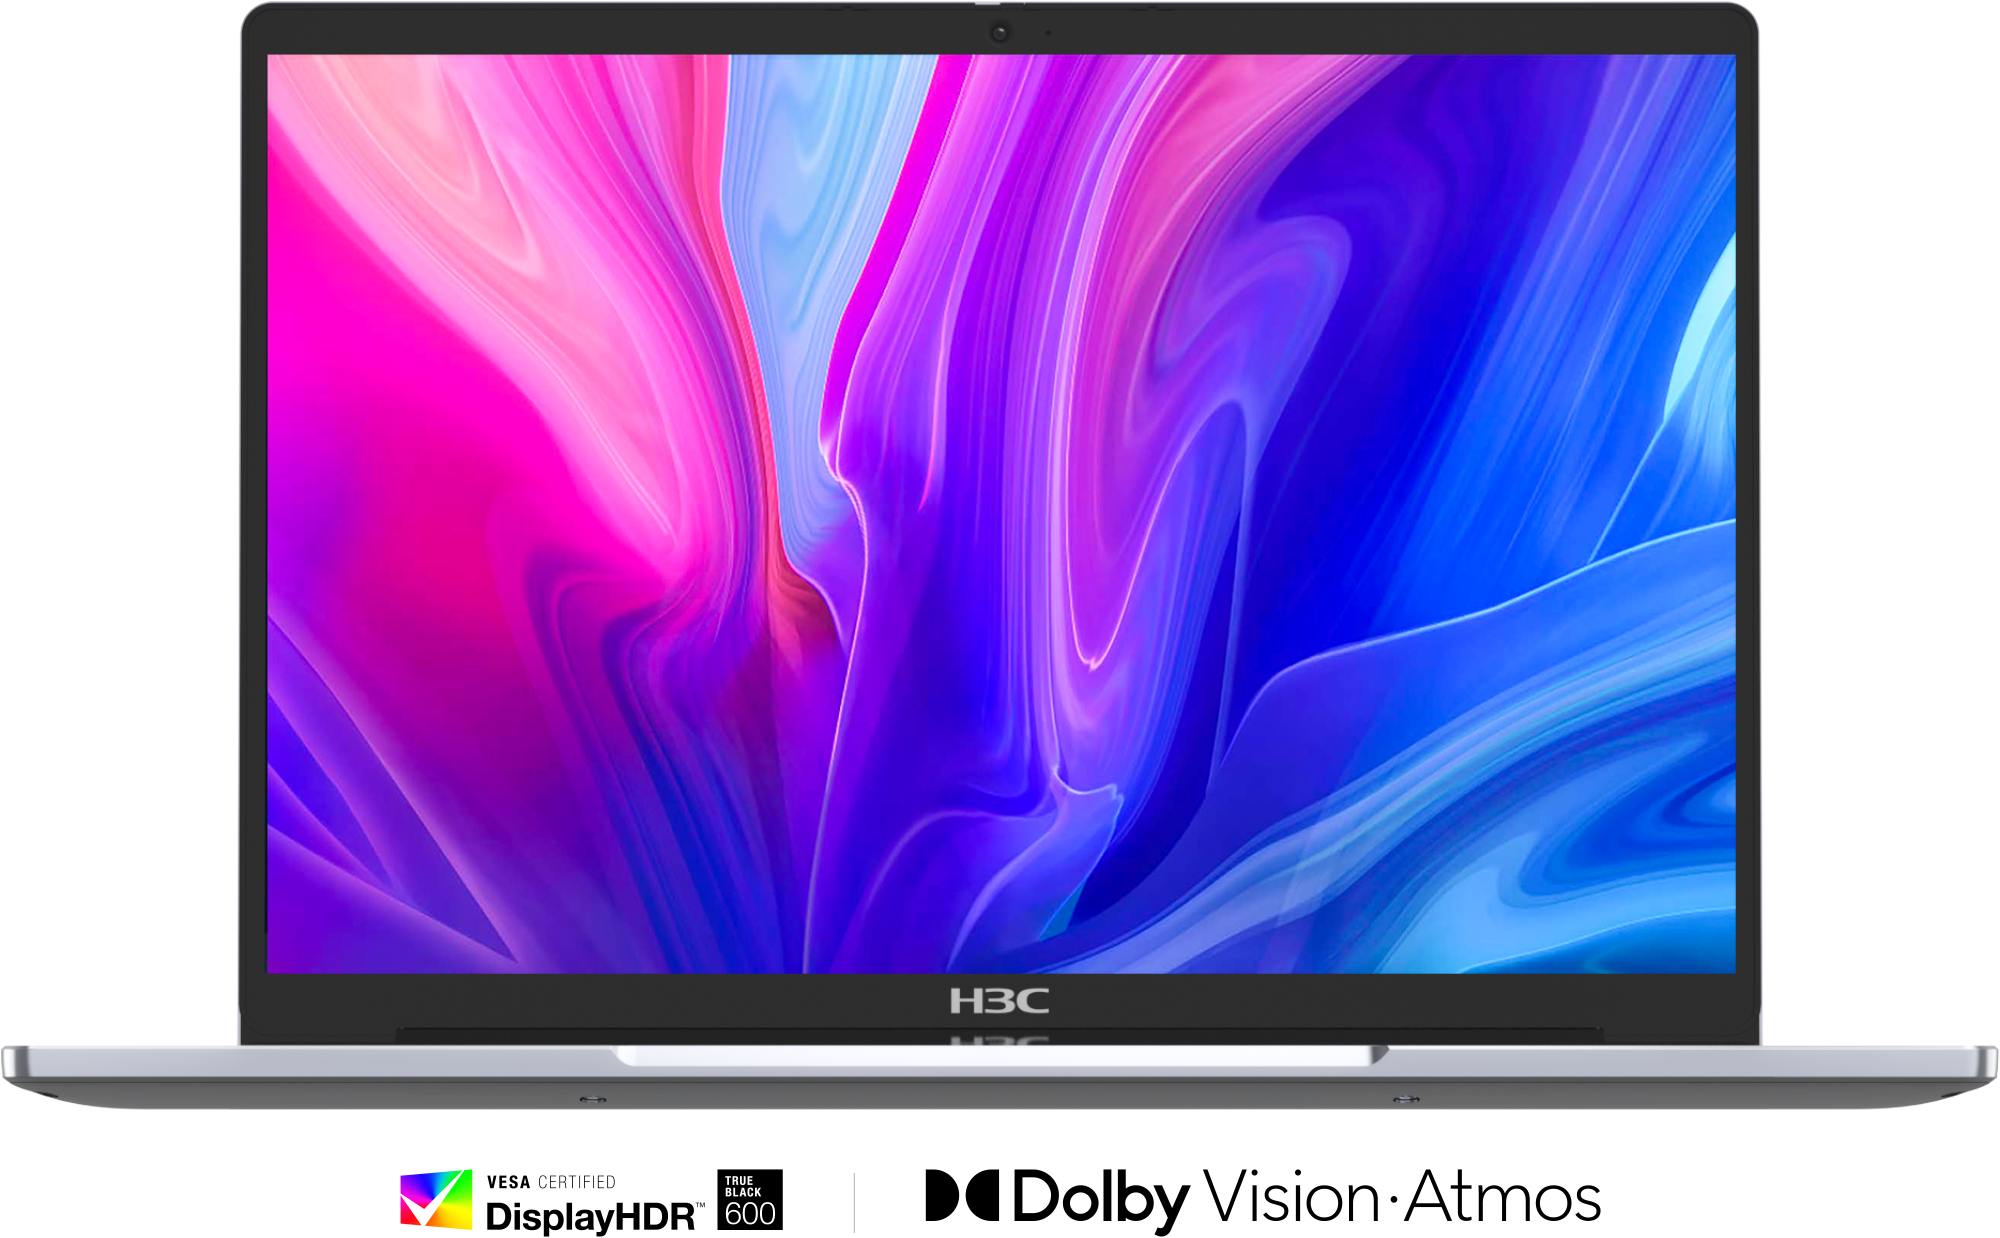
Task: Click the vertical divider beside True Black 600
Action: 854,1202
